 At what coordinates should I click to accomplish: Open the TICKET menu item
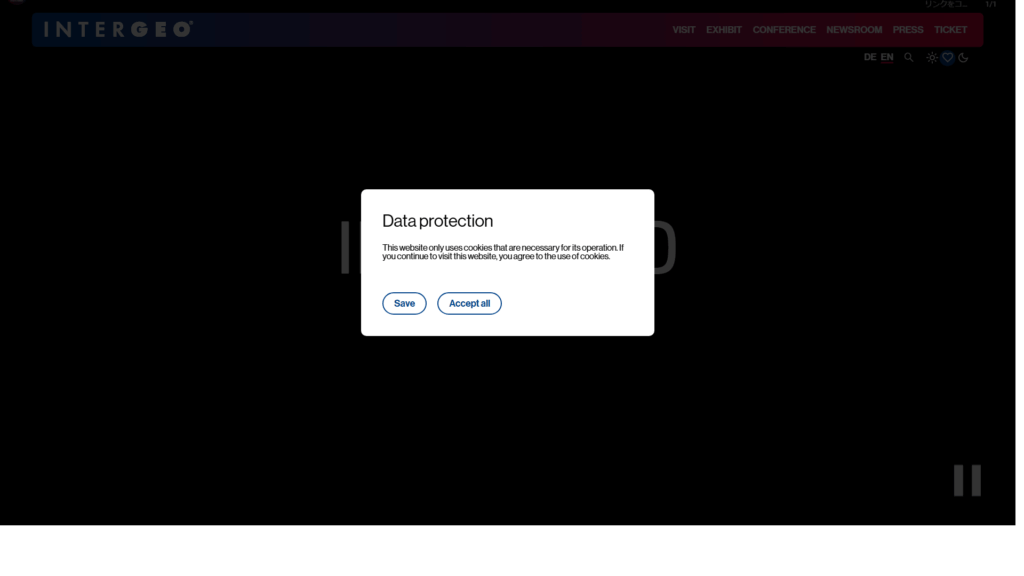[950, 30]
